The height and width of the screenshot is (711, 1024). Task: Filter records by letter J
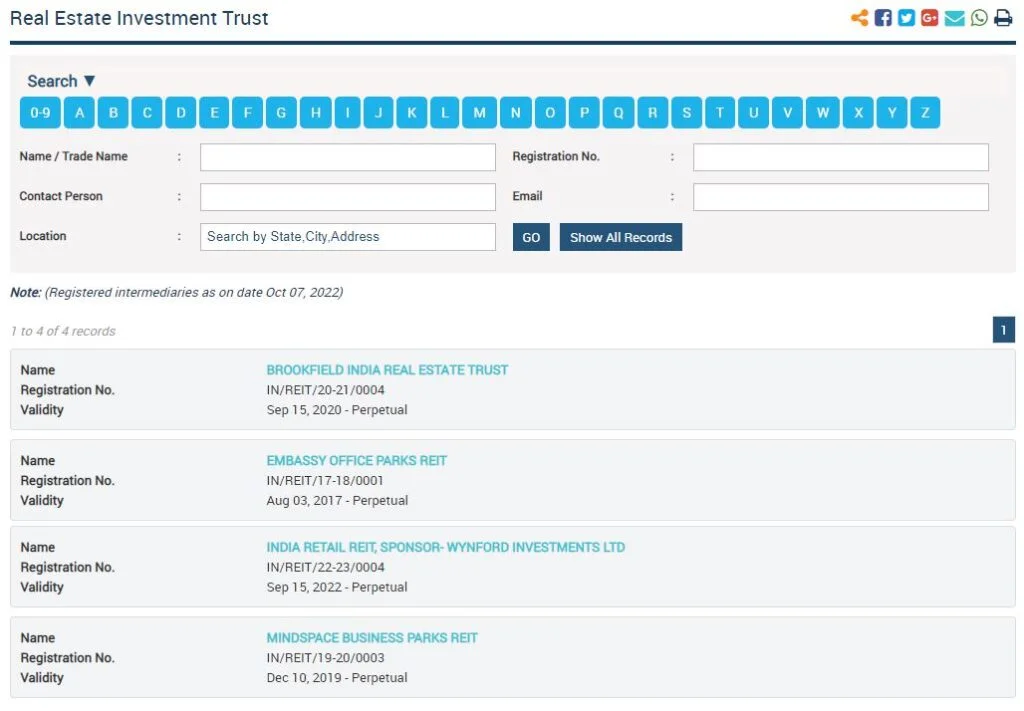pos(379,112)
